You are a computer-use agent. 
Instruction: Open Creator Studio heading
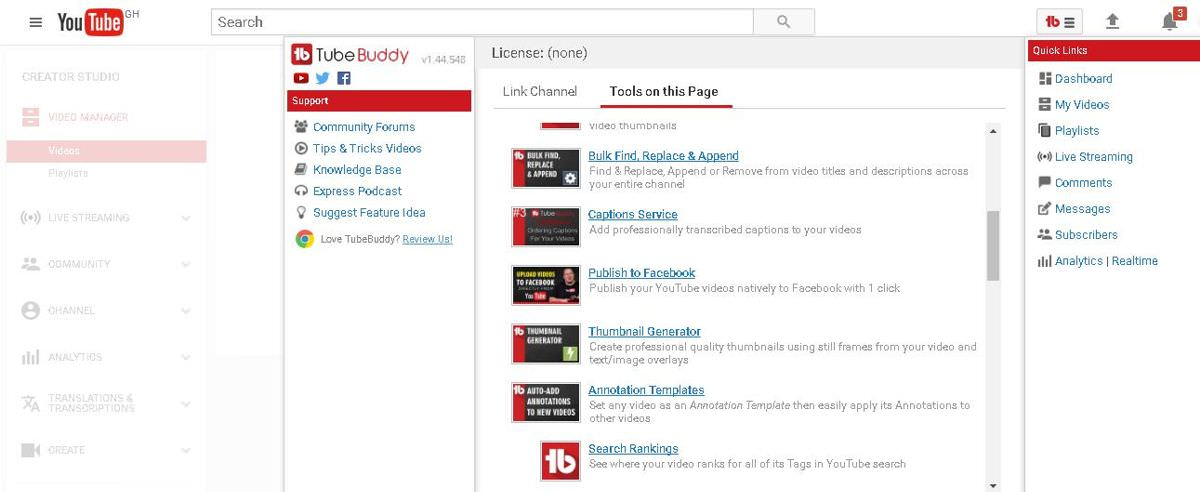[x=70, y=77]
